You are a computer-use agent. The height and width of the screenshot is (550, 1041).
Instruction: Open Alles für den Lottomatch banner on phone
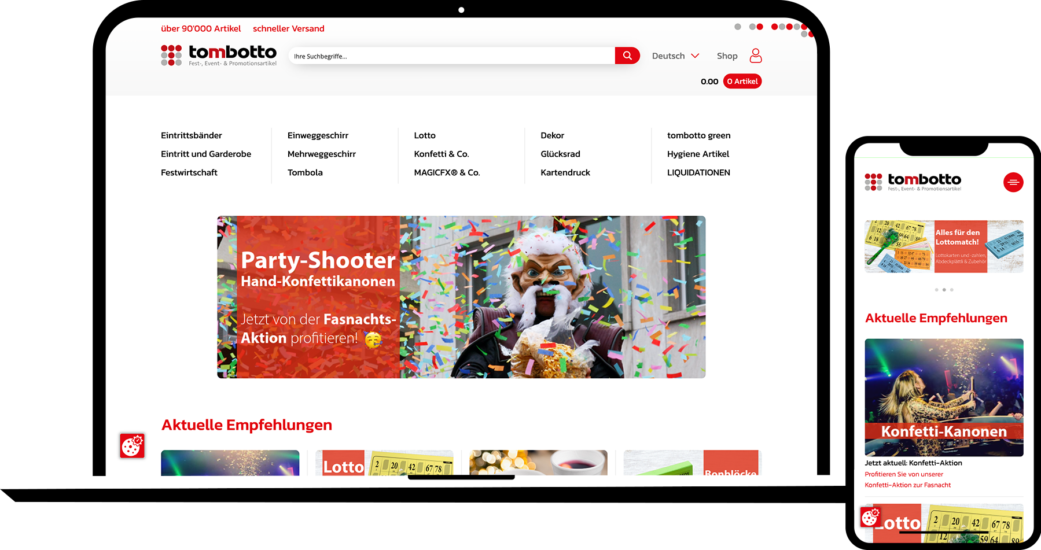coord(943,246)
